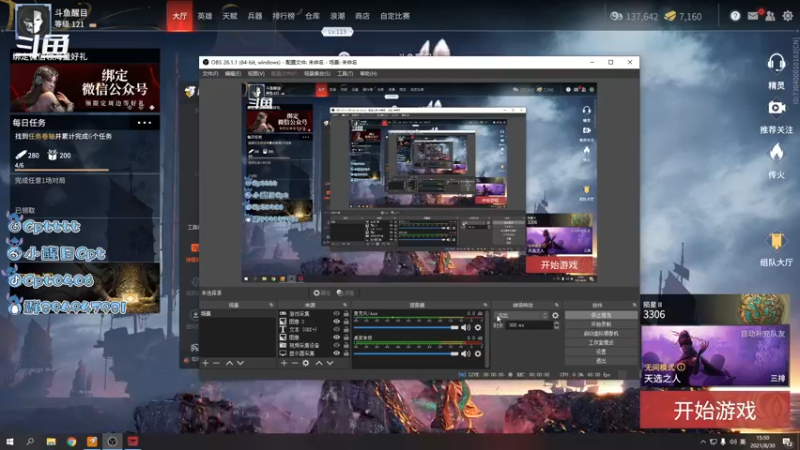Viewport: 800px width, 450px height.
Task: Click the 精灵 headset icon
Action: 776,64
